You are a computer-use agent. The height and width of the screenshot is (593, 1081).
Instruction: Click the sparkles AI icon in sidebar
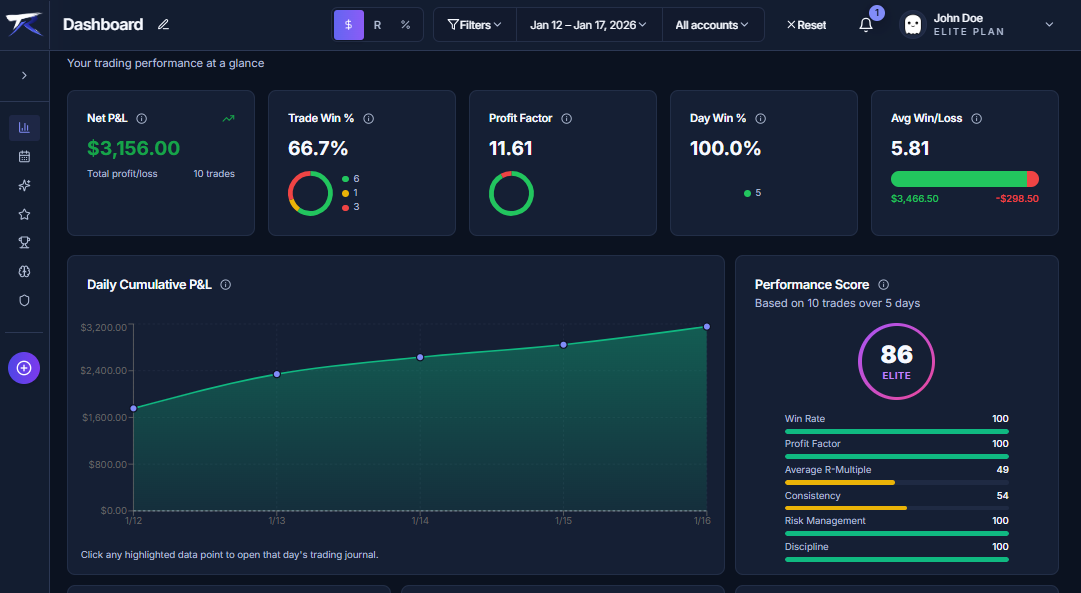tap(24, 186)
